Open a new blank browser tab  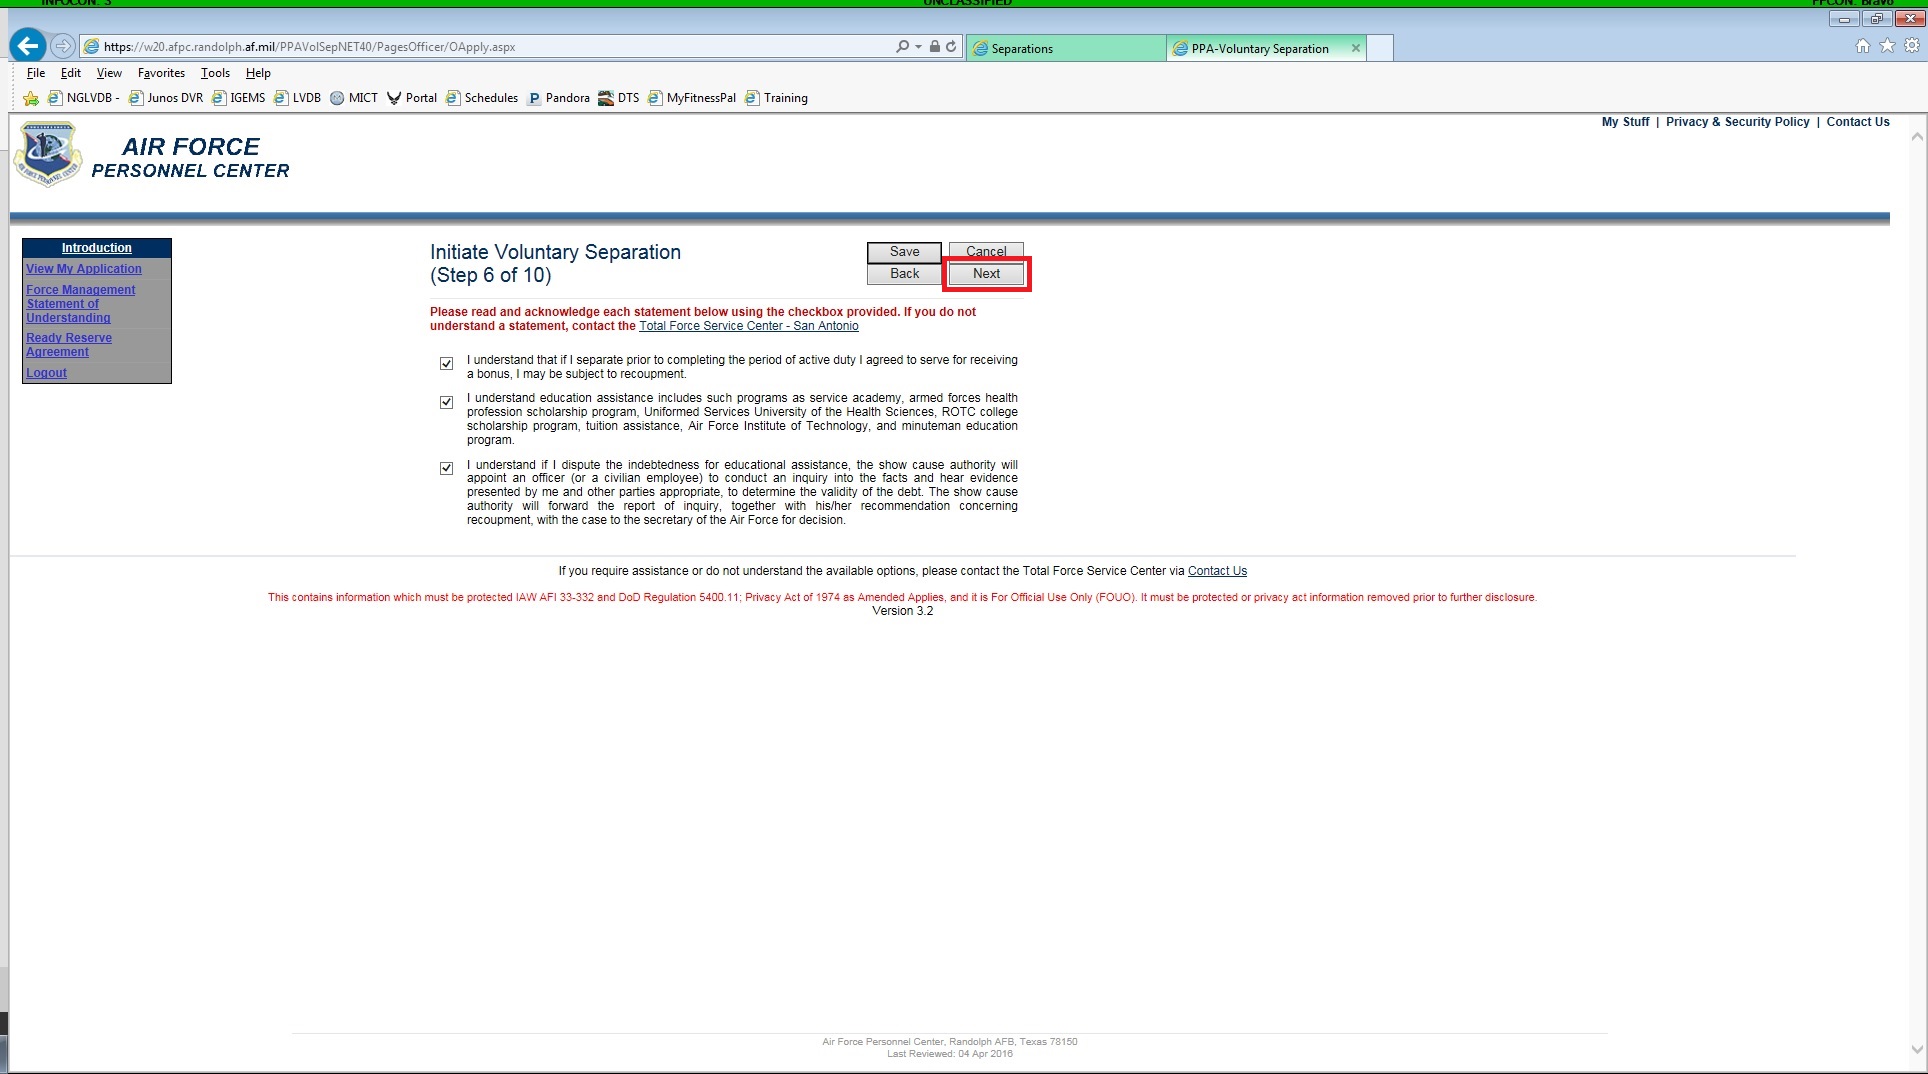pyautogui.click(x=1380, y=48)
